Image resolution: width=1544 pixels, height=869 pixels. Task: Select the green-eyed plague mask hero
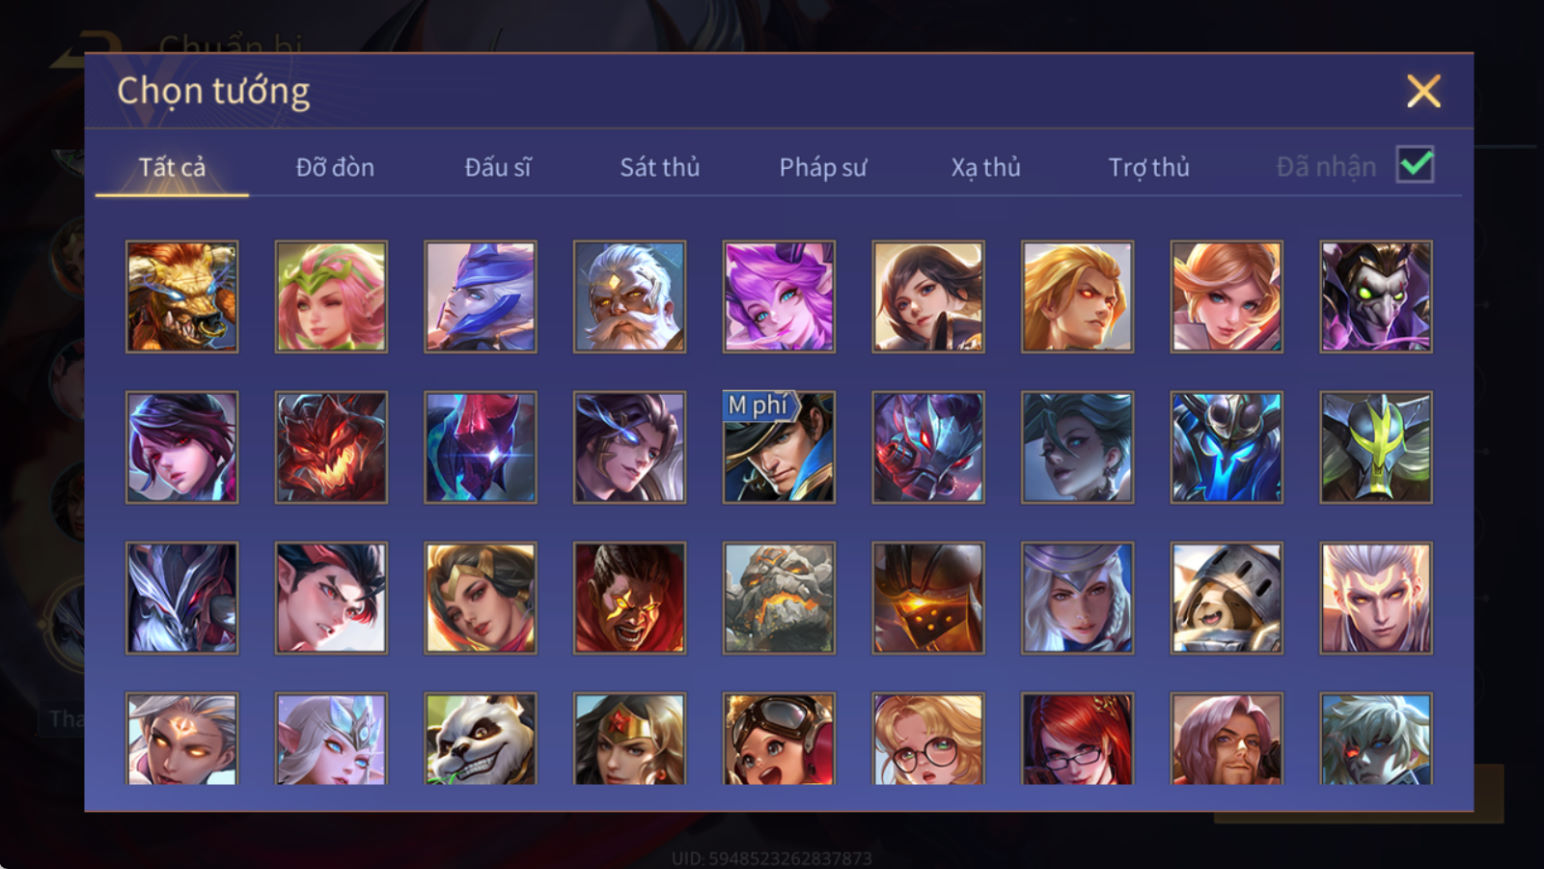tap(1376, 296)
